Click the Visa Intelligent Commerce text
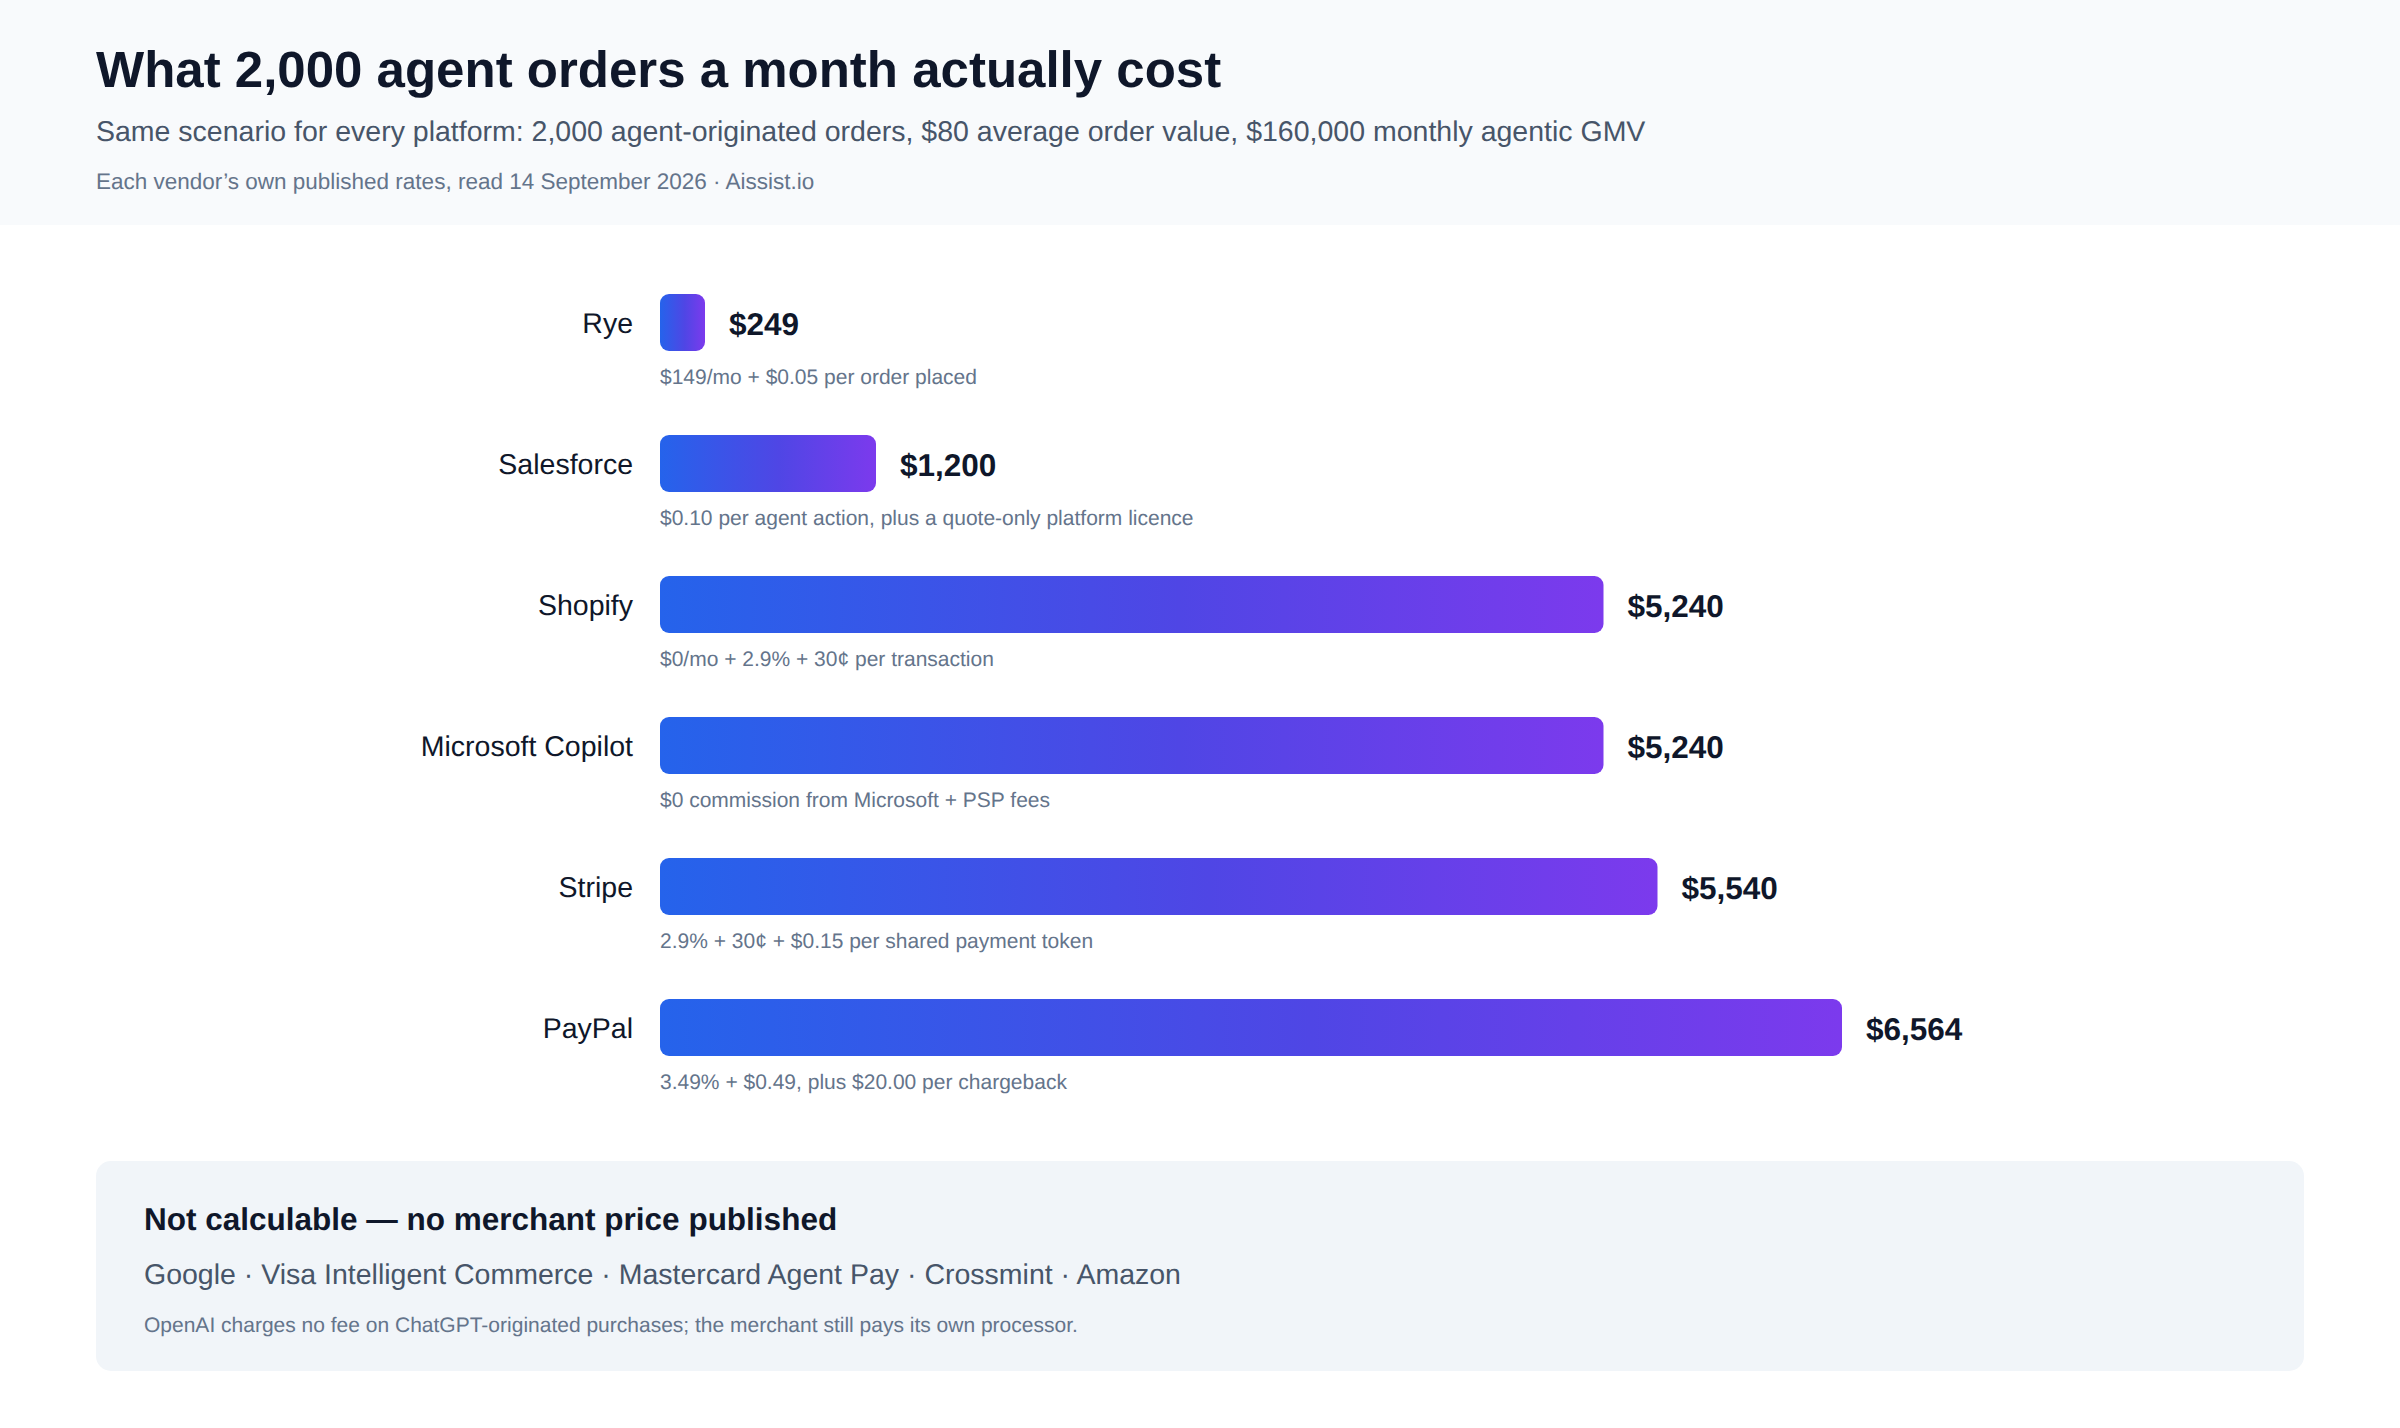The width and height of the screenshot is (2400, 1428). [x=427, y=1274]
